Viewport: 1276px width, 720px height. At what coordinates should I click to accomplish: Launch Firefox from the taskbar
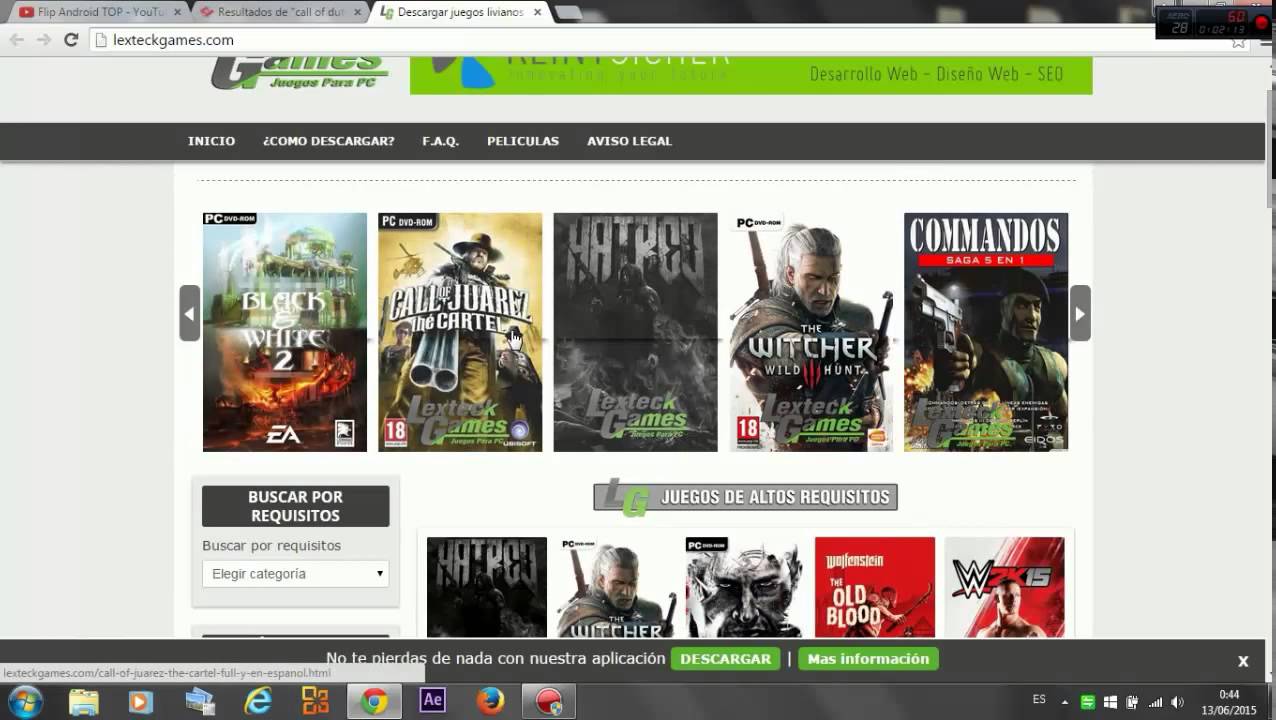(490, 702)
